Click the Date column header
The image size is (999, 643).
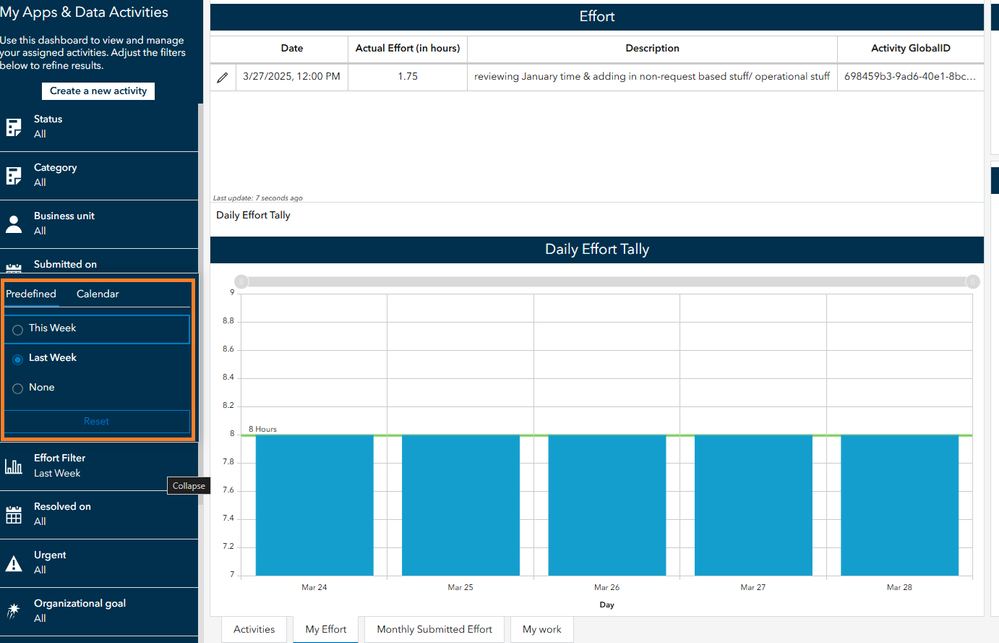pos(292,48)
